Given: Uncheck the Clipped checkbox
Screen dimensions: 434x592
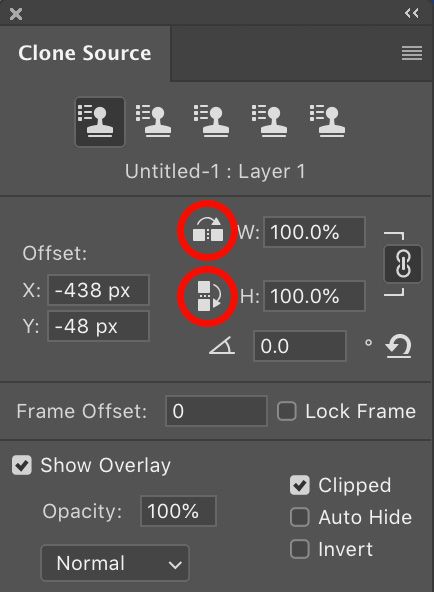Looking at the screenshot, I should coord(300,485).
